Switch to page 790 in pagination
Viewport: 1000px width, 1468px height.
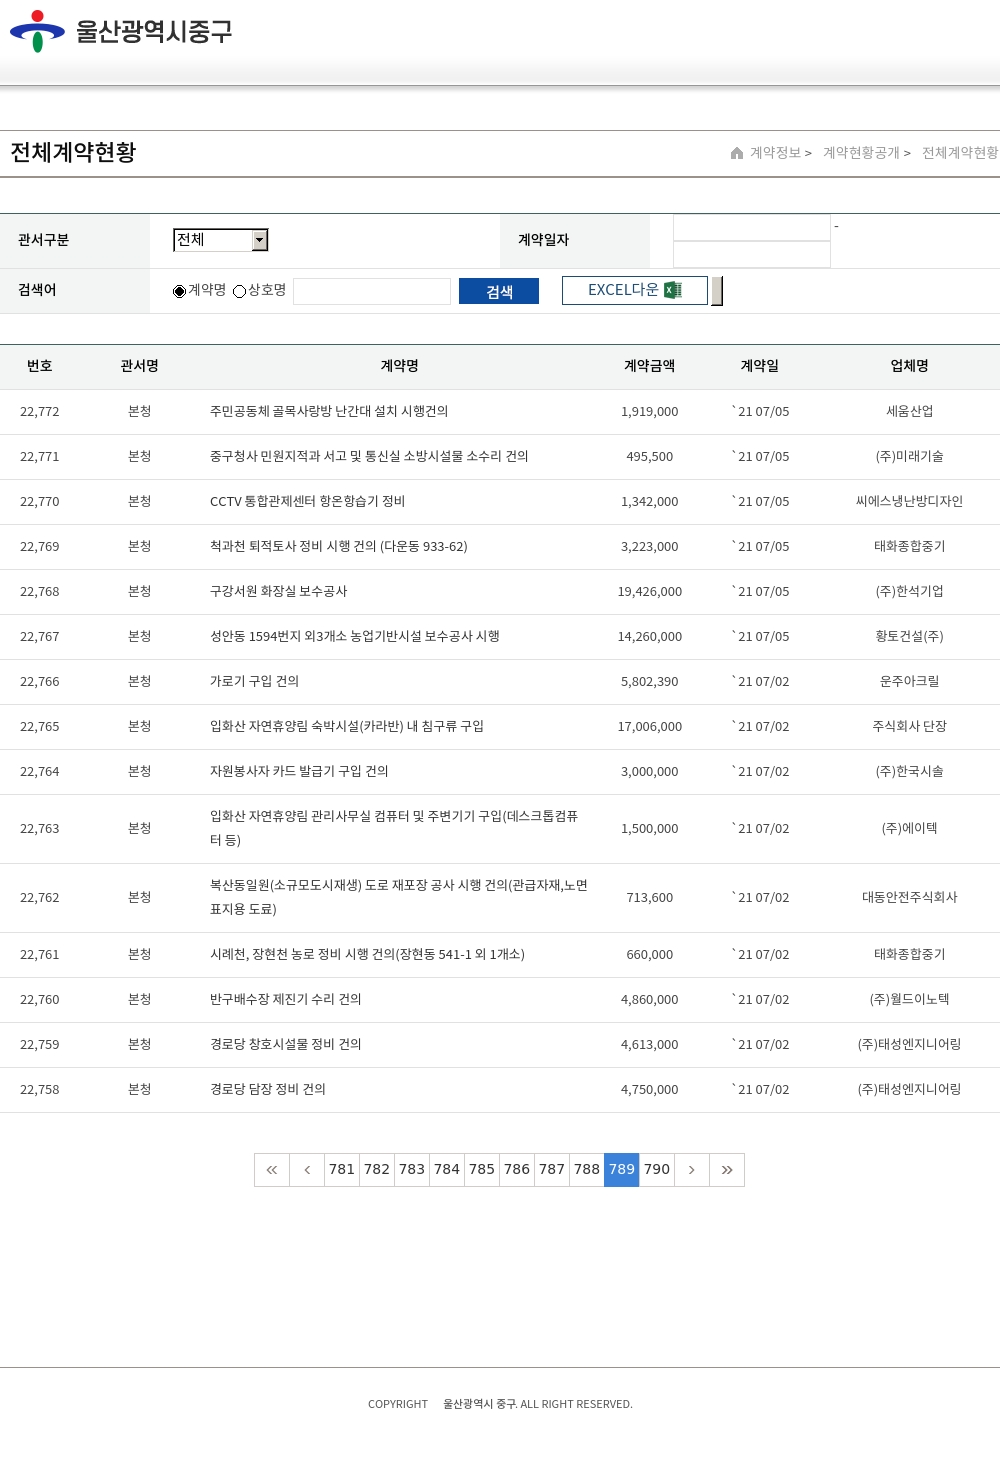657,1170
